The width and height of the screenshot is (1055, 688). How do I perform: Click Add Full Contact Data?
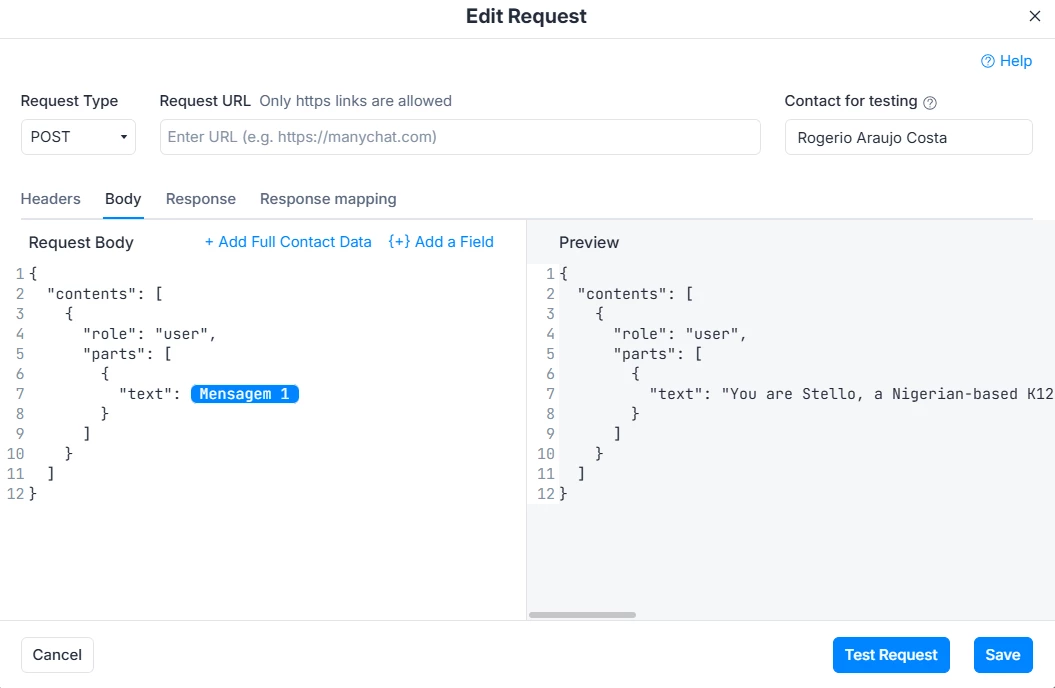[288, 242]
